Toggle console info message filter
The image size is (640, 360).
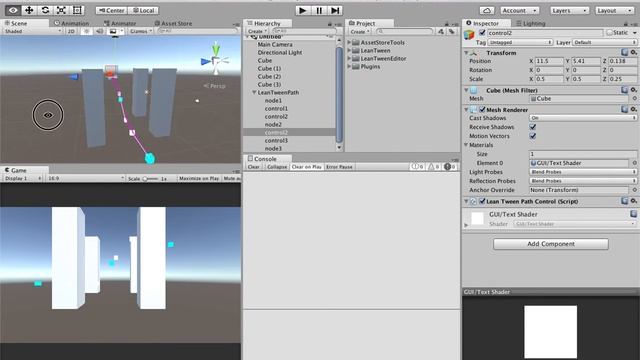(417, 167)
